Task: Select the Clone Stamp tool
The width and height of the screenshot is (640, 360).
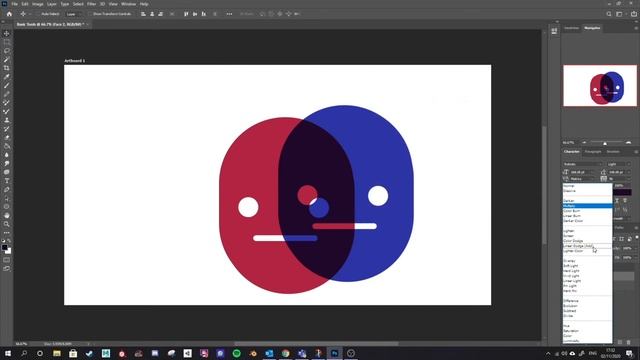Action: coord(7,120)
